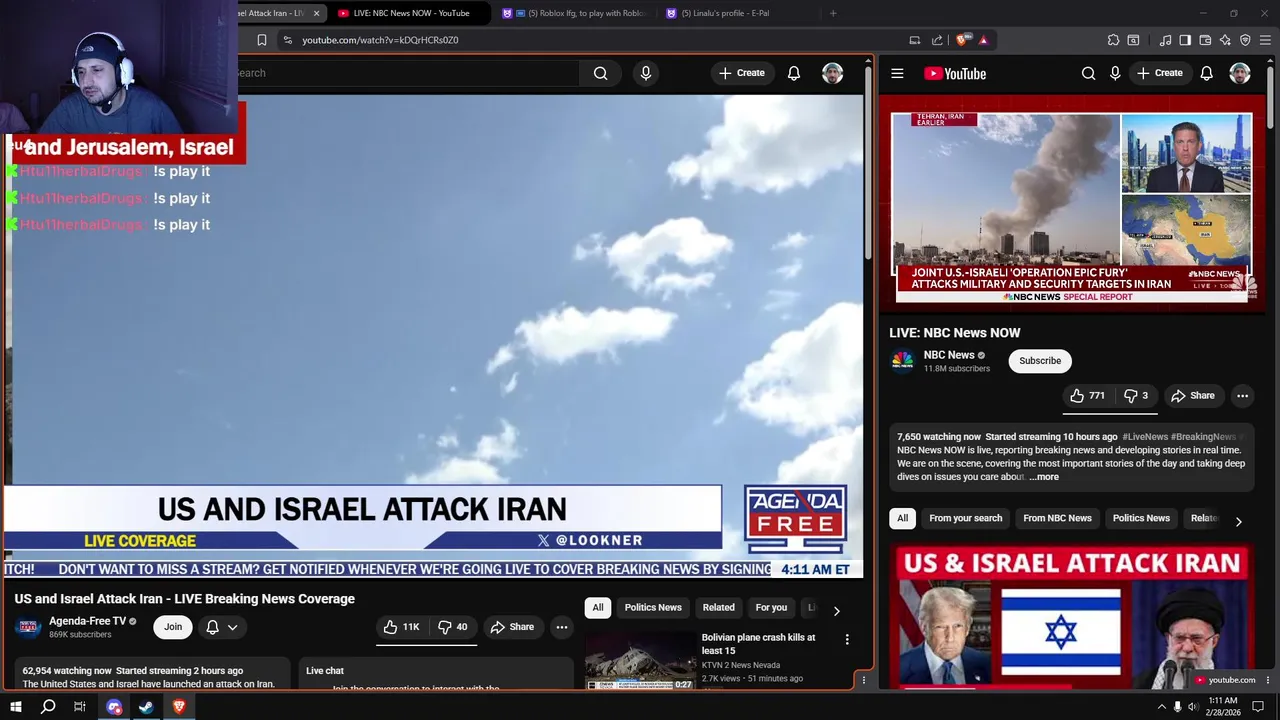1280x720 pixels.
Task: Toggle volume speaker icon in system tray
Action: 1194,707
